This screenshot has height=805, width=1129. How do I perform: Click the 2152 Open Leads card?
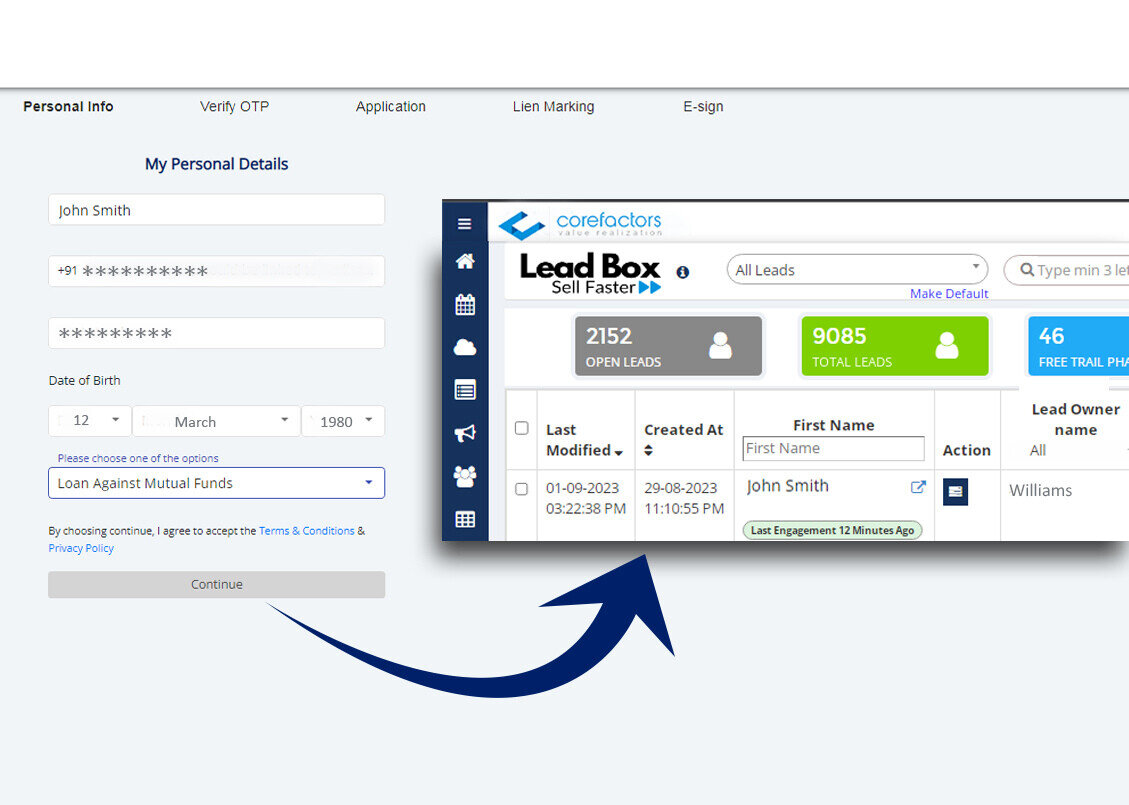(x=668, y=346)
